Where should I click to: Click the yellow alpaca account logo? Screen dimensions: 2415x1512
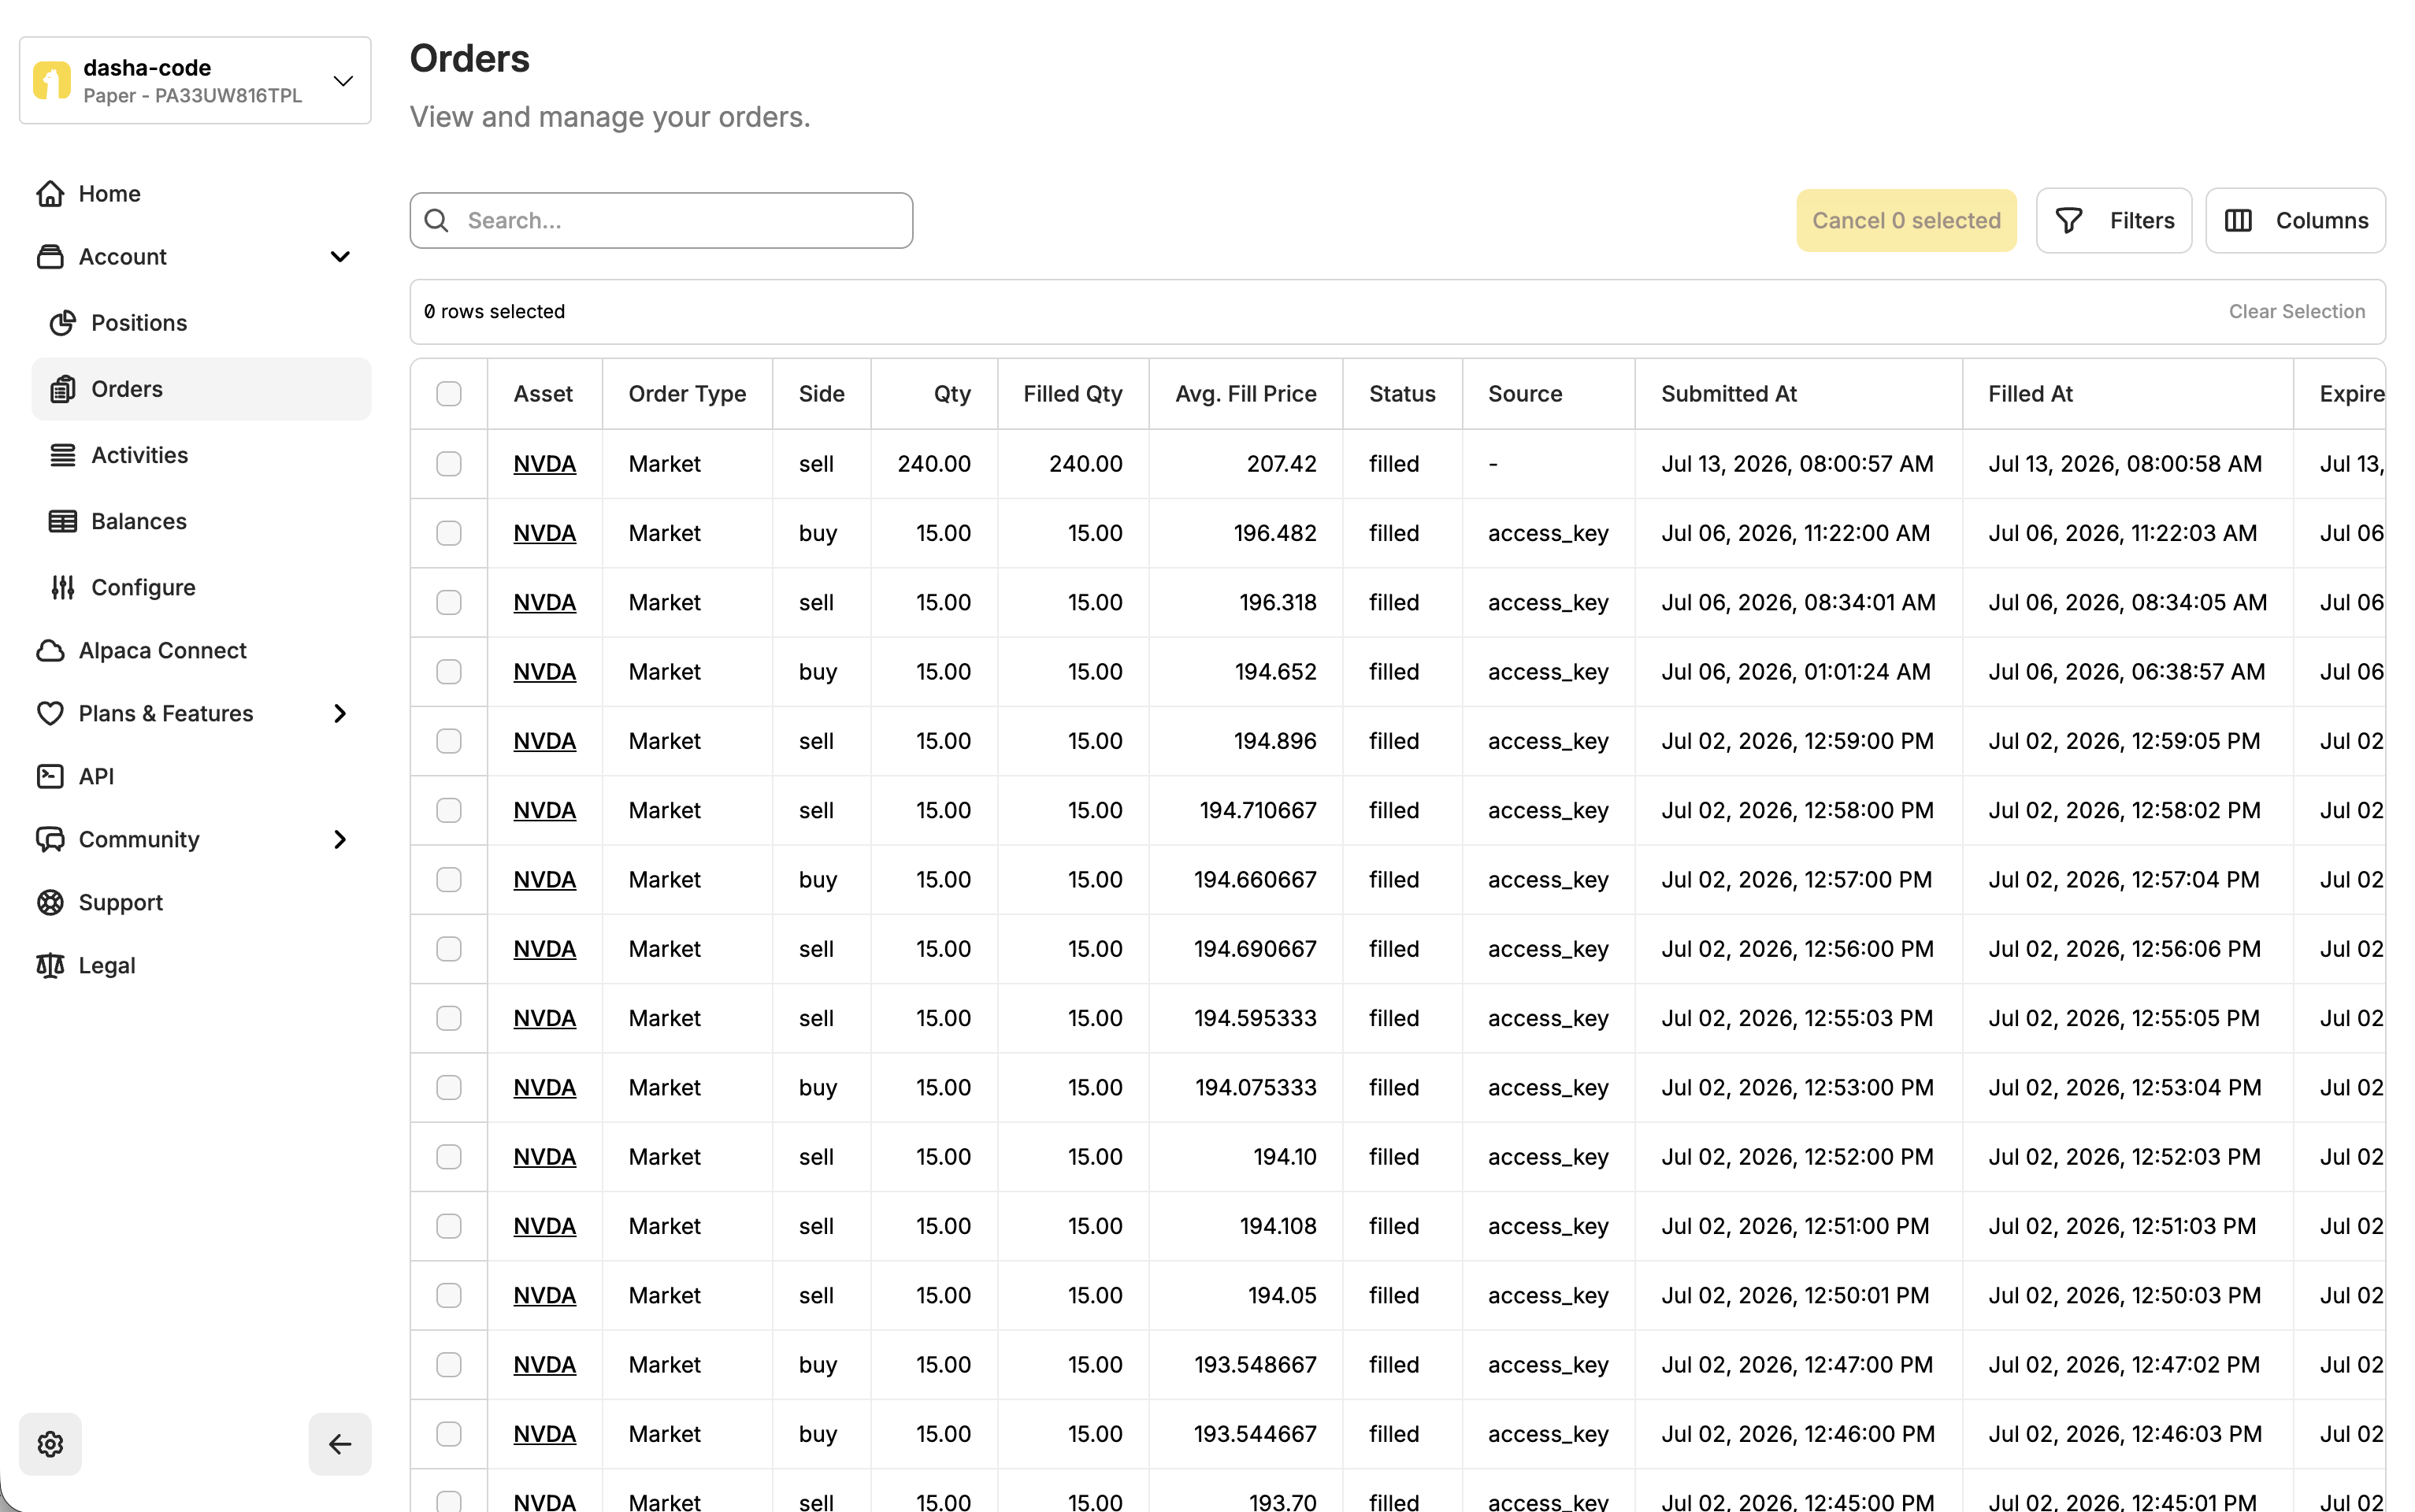(52, 81)
